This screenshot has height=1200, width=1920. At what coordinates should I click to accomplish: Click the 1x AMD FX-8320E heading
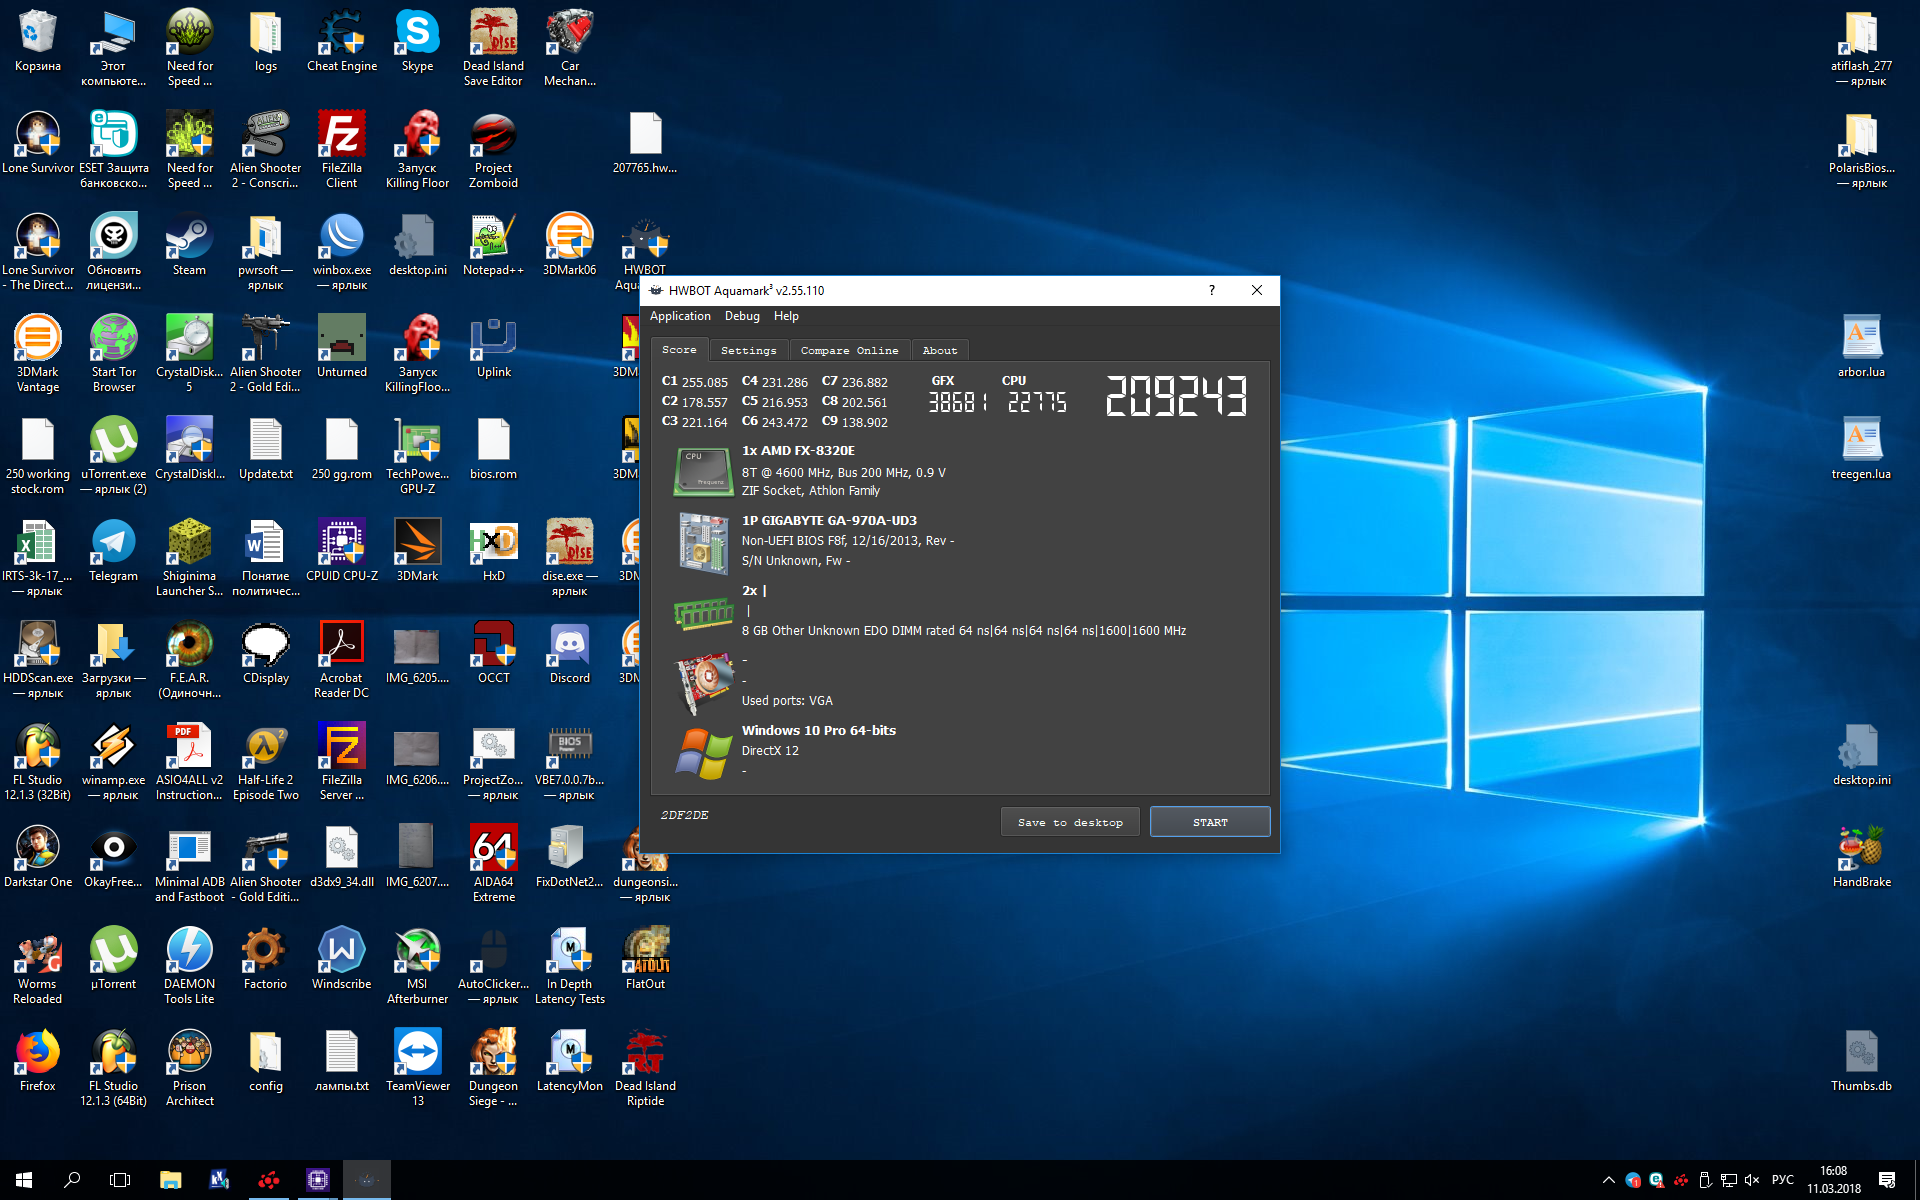pos(798,451)
